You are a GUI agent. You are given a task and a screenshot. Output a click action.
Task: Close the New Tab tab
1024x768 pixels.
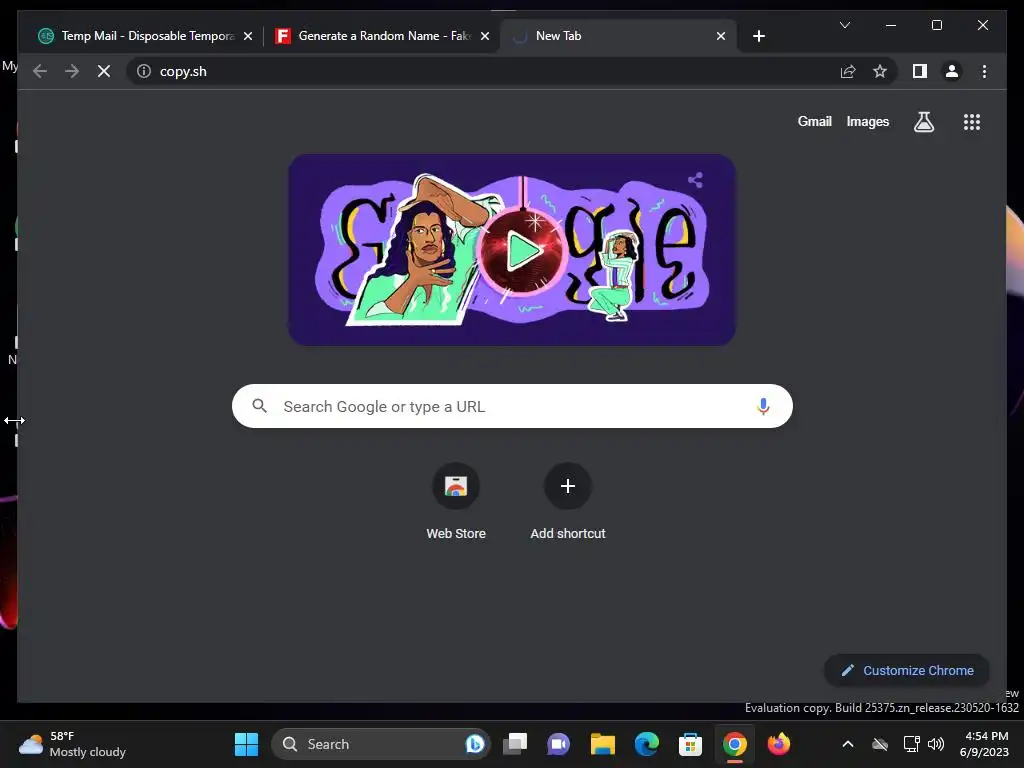pyautogui.click(x=721, y=36)
